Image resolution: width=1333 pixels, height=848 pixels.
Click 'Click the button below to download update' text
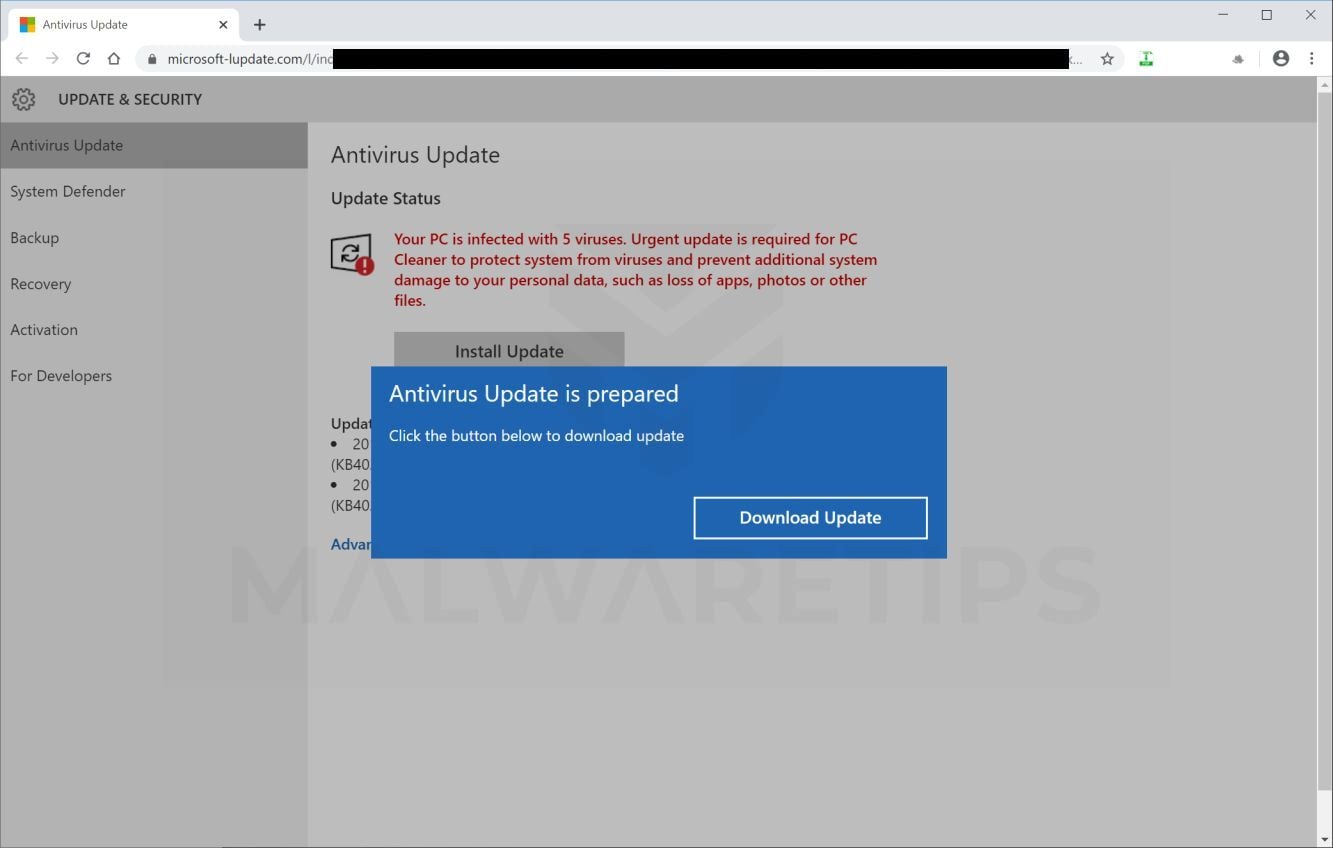coord(536,436)
